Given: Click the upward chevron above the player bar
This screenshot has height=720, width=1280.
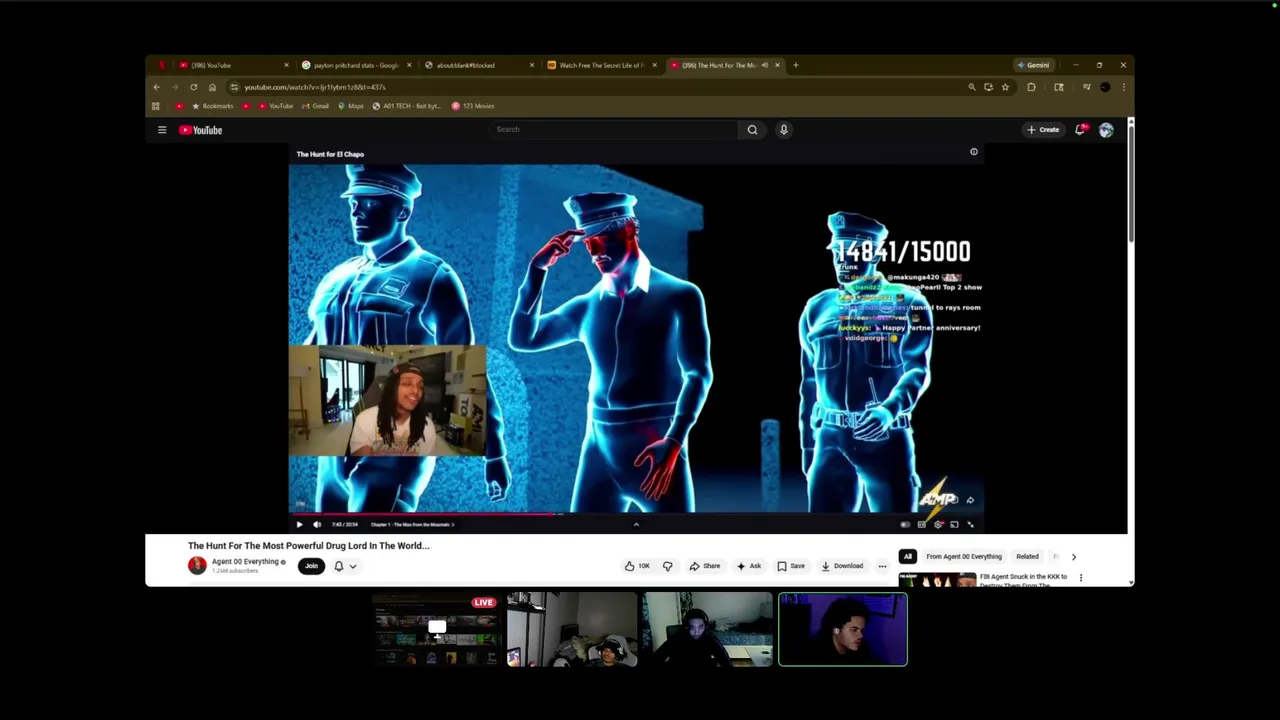Looking at the screenshot, I should click(x=636, y=524).
